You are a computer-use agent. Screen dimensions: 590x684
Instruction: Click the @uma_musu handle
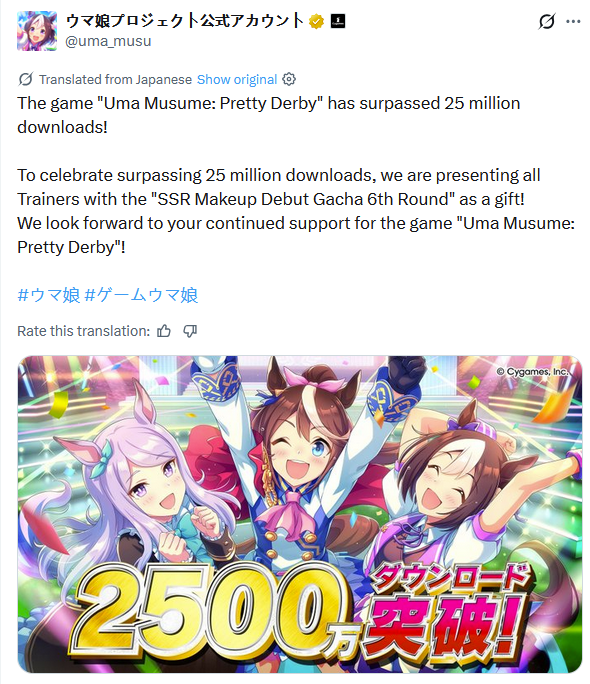pos(108,41)
